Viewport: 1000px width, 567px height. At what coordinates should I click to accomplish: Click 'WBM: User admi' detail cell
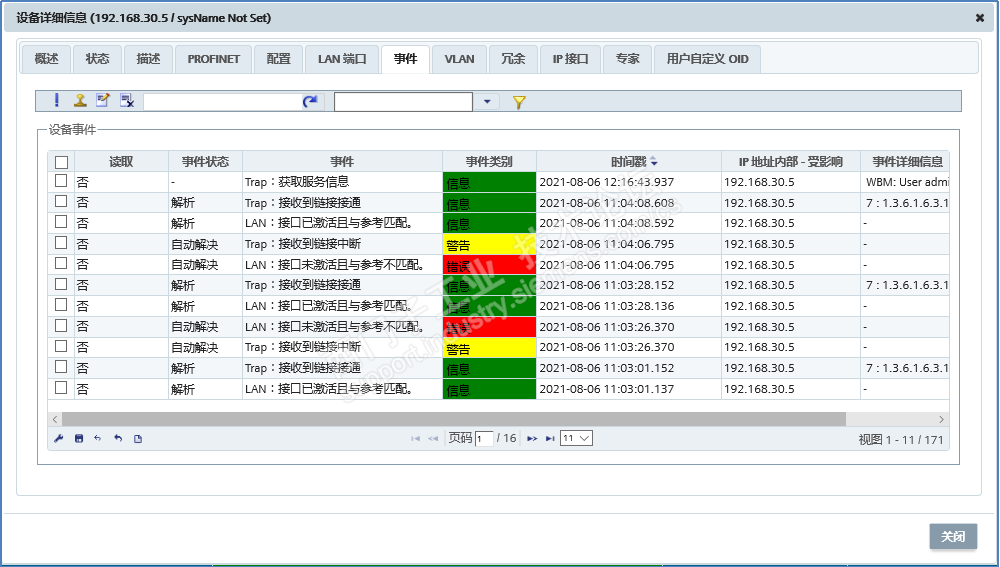pyautogui.click(x=905, y=182)
